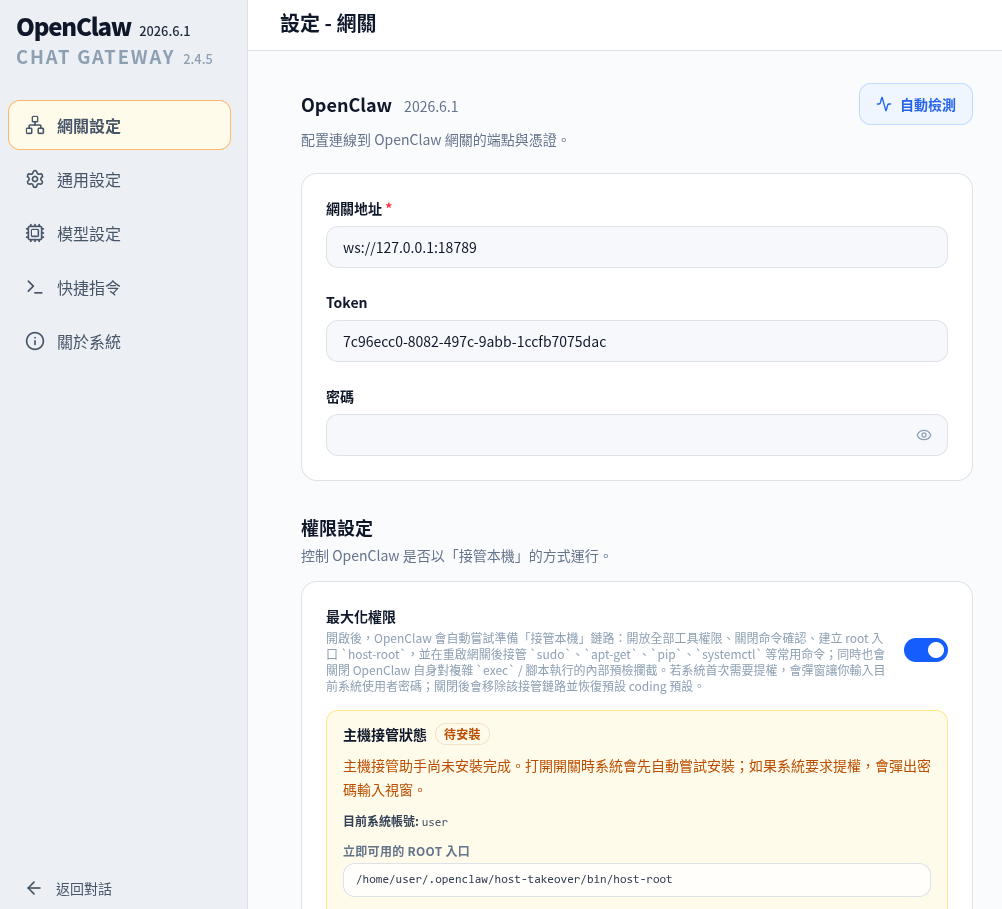Click the 設定 - 網關 page header
The image size is (1002, 909).
328,24
